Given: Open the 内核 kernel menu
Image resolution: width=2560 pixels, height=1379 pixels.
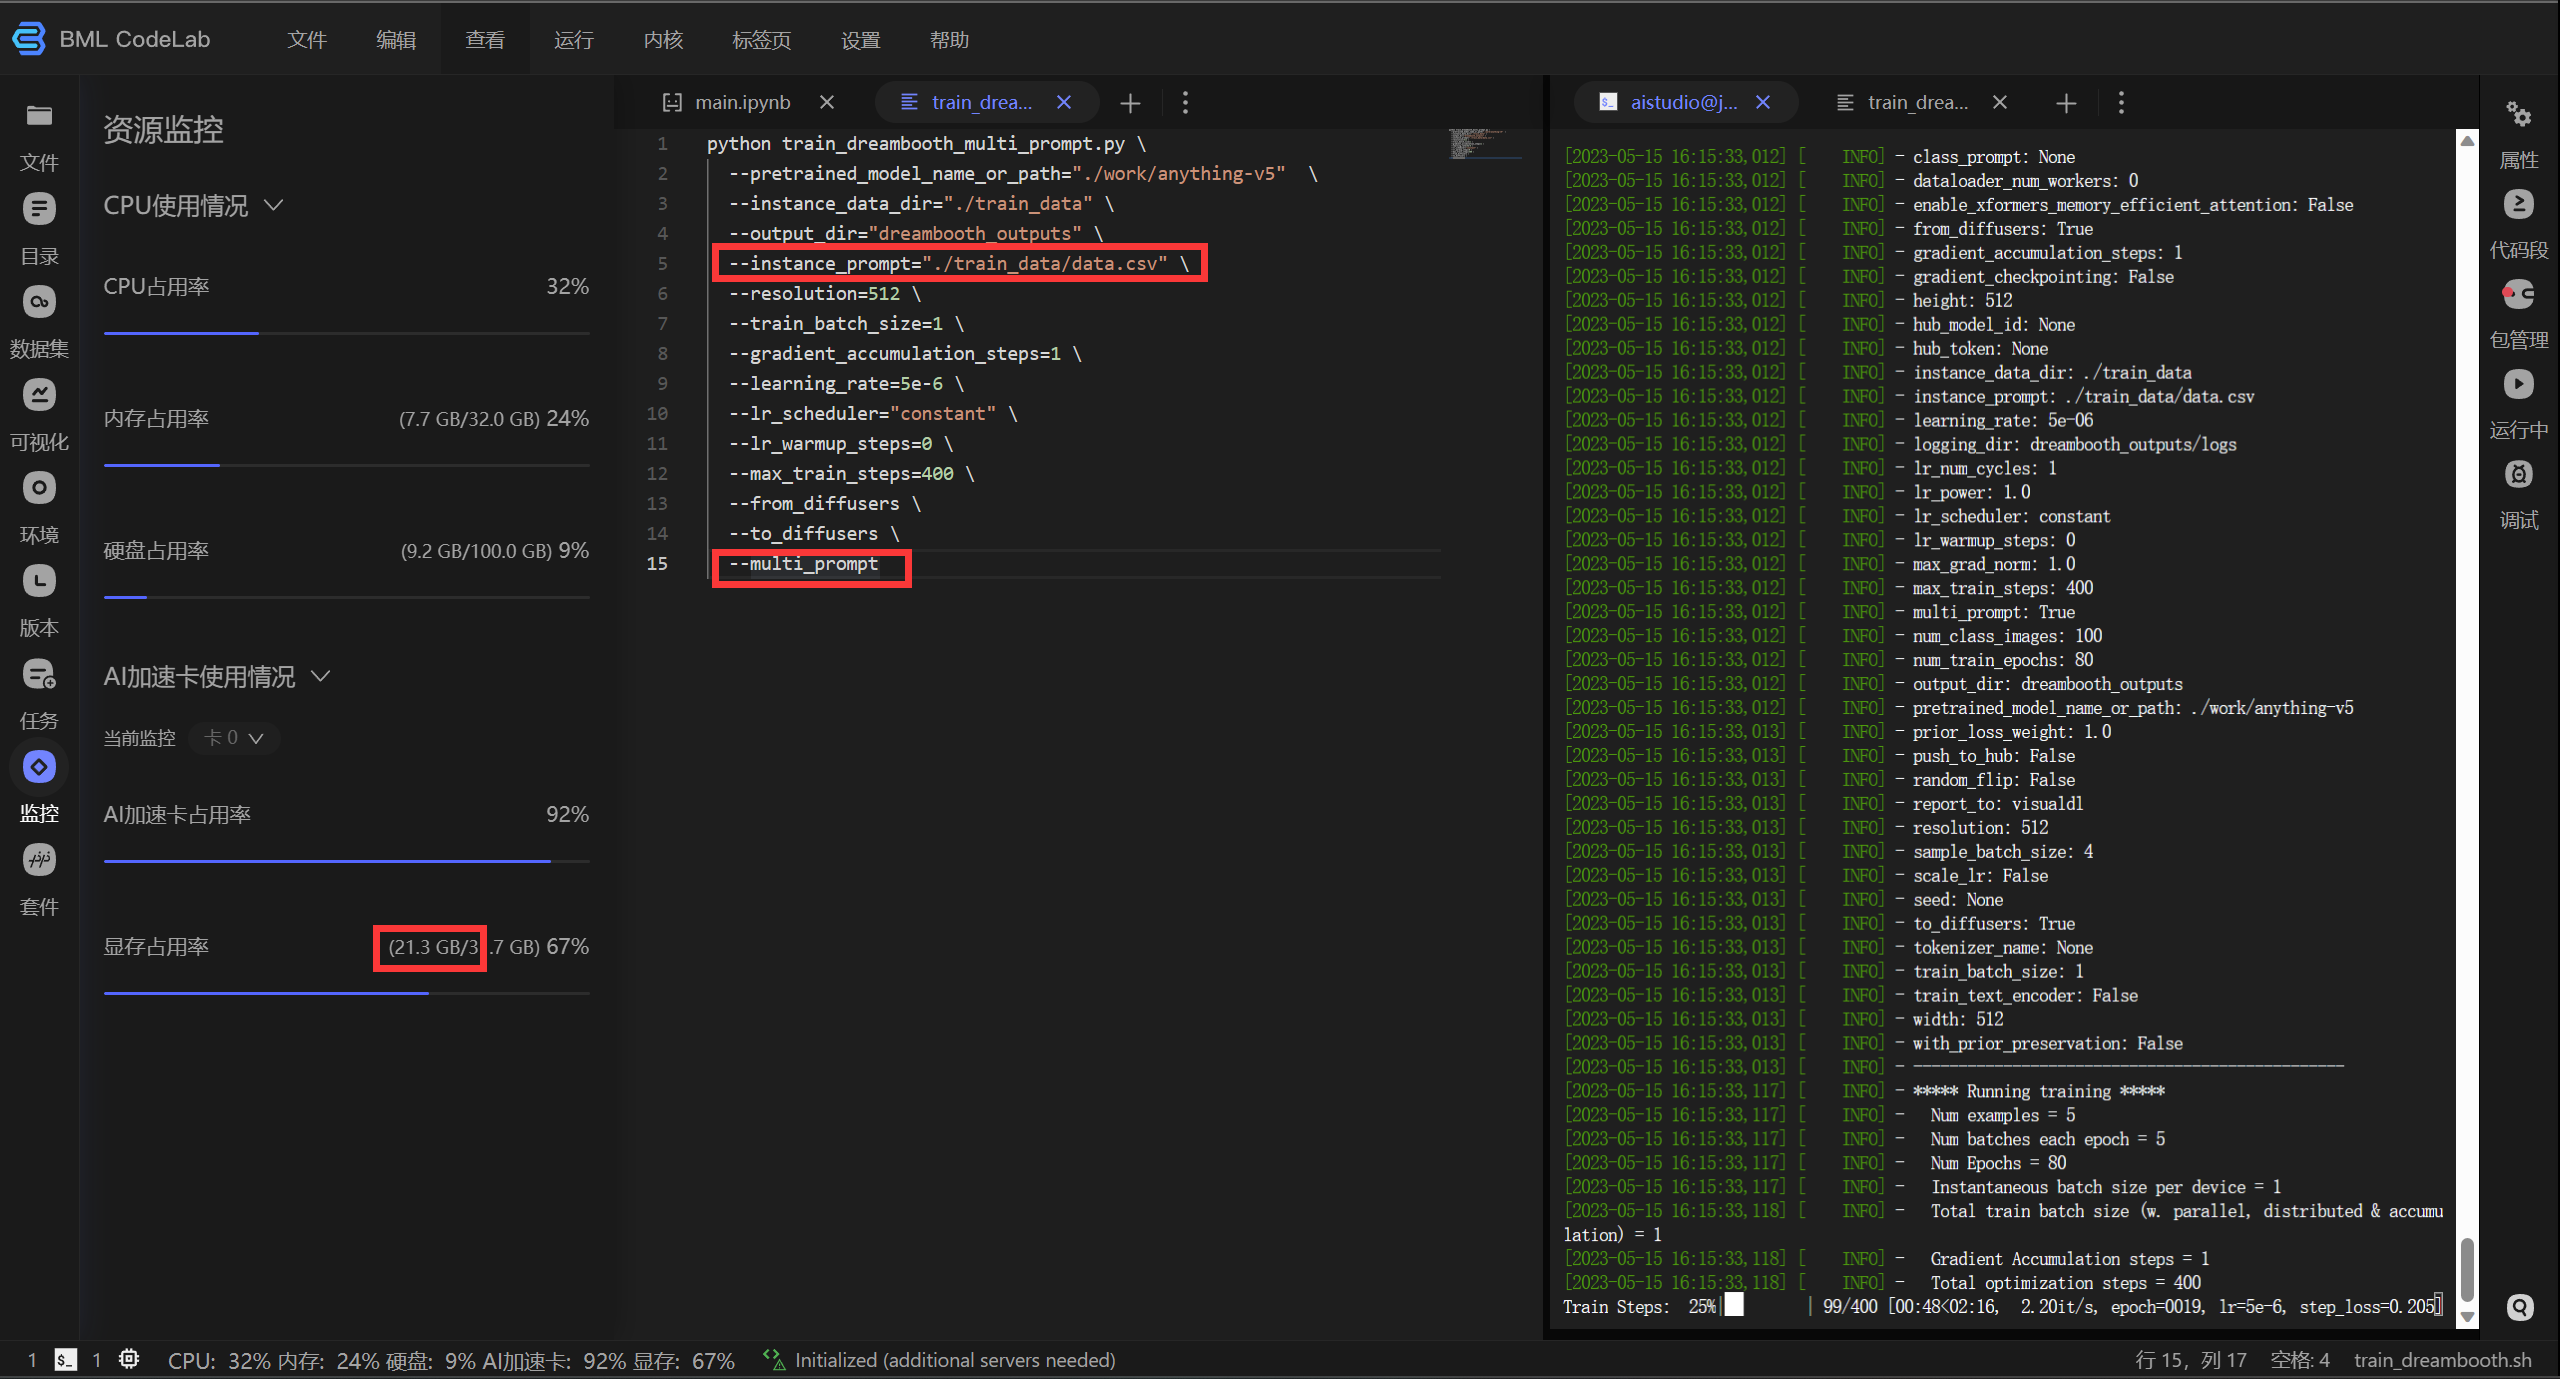Looking at the screenshot, I should tap(663, 40).
